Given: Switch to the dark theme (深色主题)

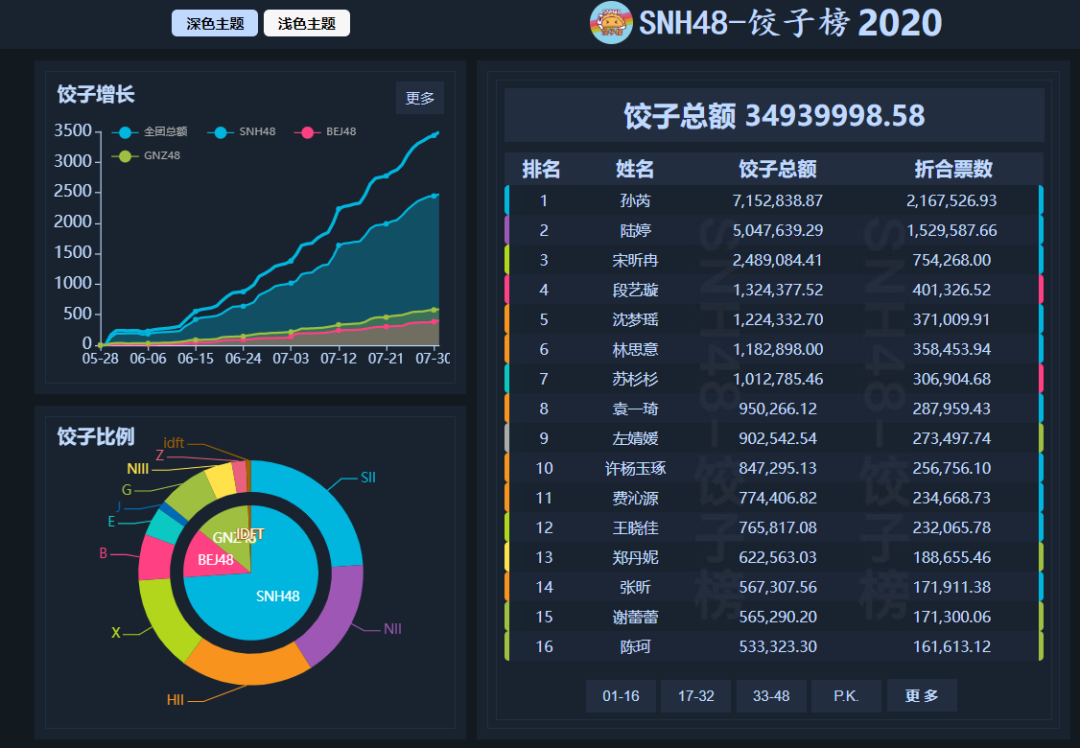Looking at the screenshot, I should tap(215, 23).
